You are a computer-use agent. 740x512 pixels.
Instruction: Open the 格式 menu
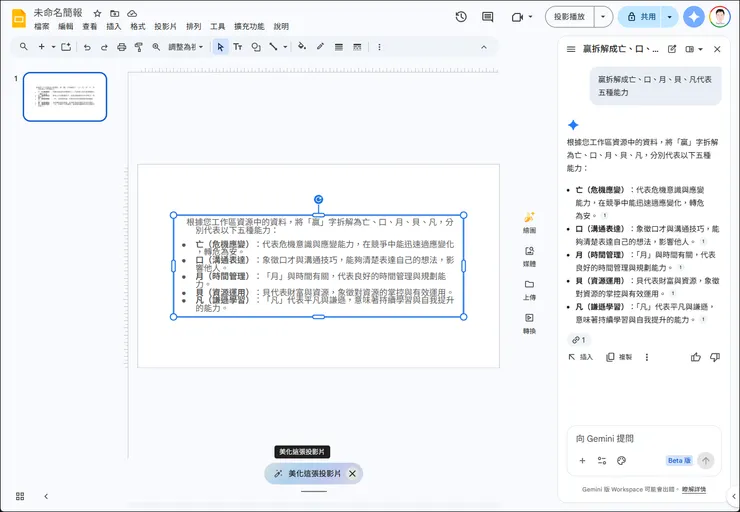[138, 27]
